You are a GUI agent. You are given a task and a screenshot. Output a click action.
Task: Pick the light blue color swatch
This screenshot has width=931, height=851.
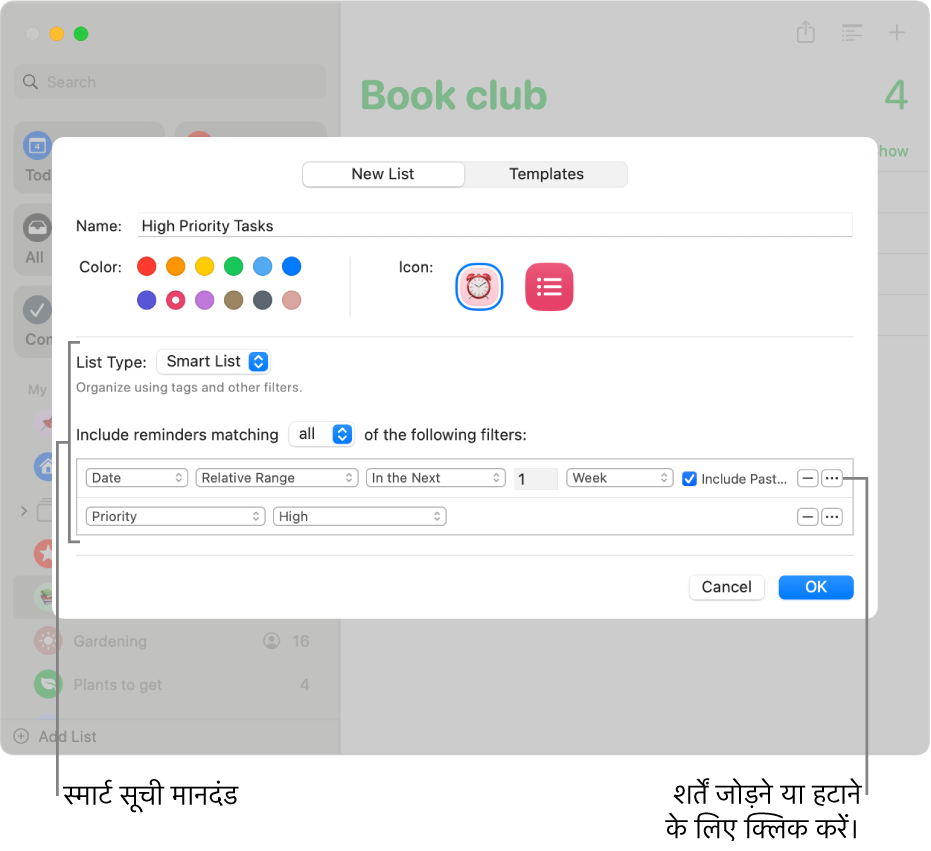pos(262,267)
